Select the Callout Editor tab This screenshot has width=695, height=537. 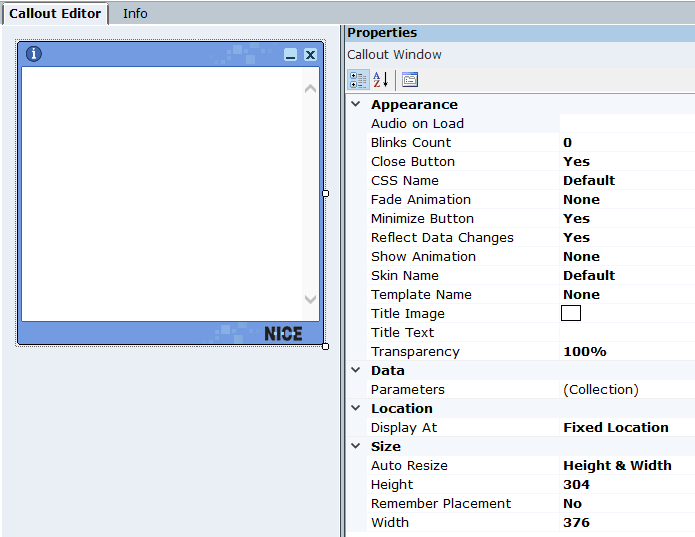pos(55,13)
